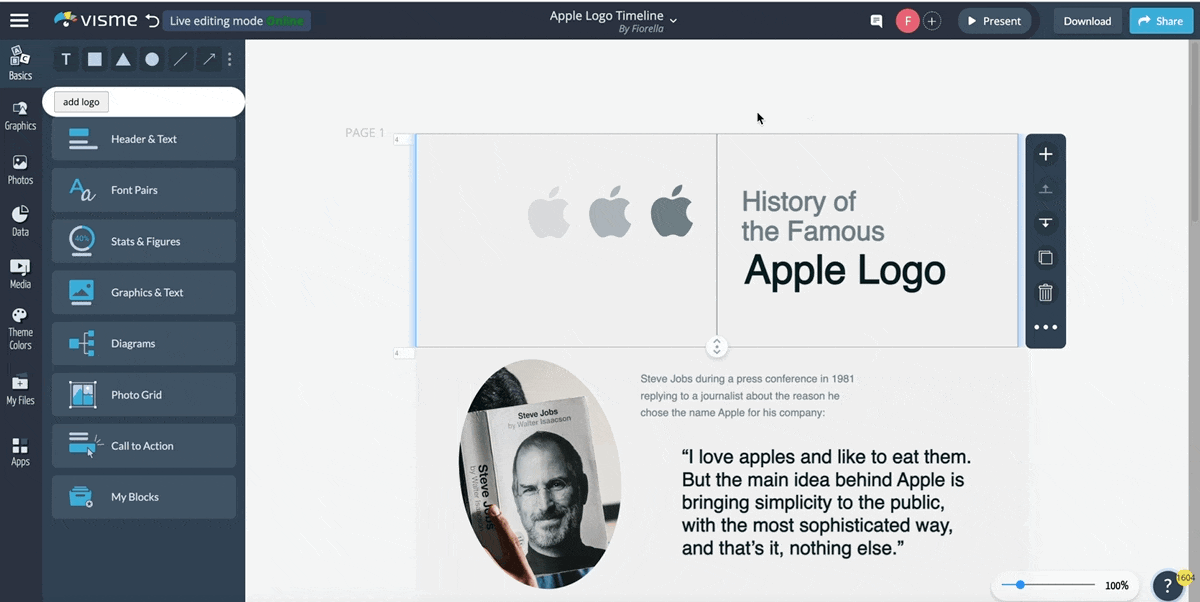Click the blue Share button
Screen dimensions: 1200x602
tap(1160, 21)
